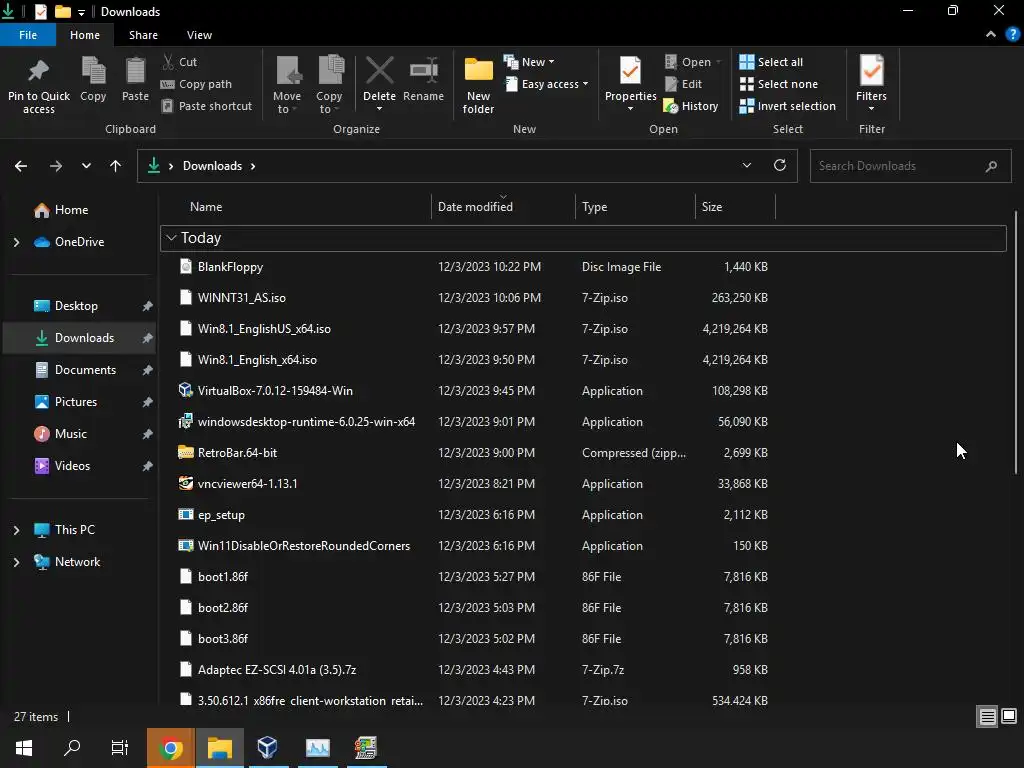The image size is (1024, 768).
Task: Expand the address bar history dropdown
Action: click(746, 165)
